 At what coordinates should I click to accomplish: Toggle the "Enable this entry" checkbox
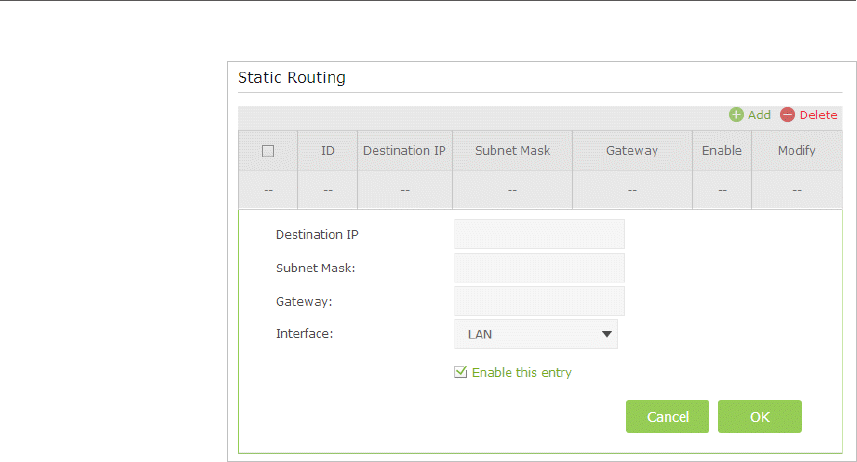click(461, 373)
